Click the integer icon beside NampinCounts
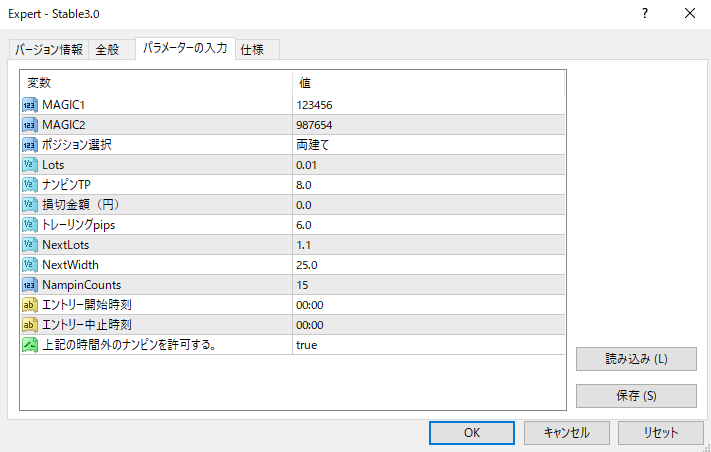711x452 pixels. click(x=30, y=285)
